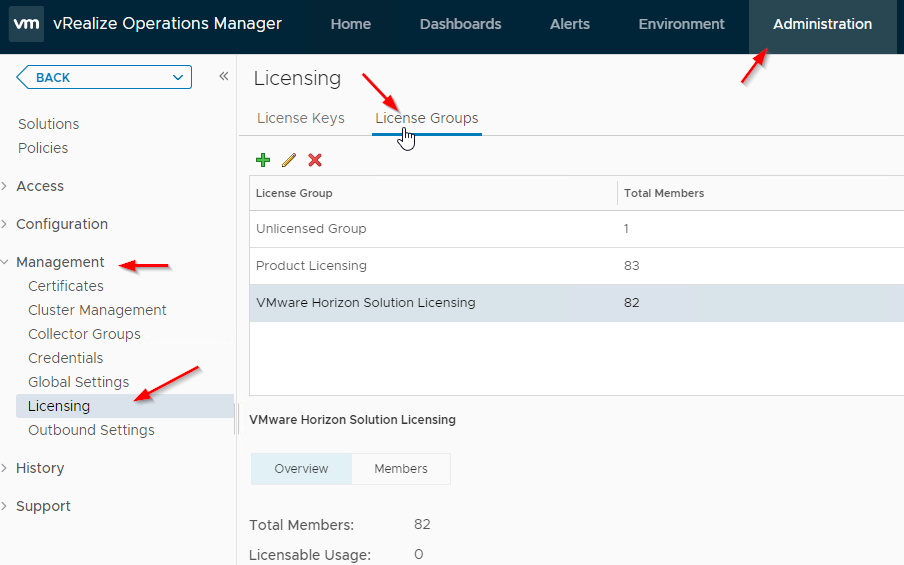Click the Licensable Usage value 0
Screen dimensions: 904x565
coord(419,554)
